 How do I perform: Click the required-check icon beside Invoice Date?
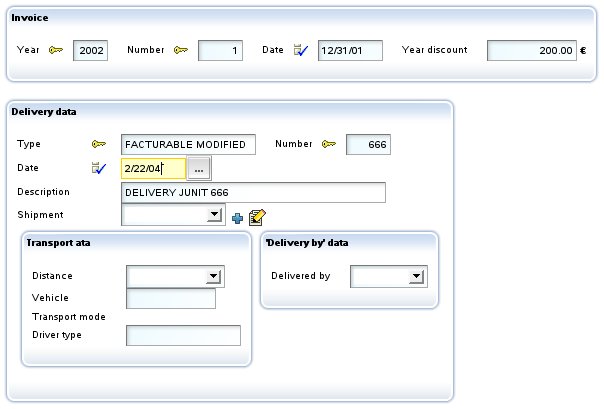coord(301,50)
